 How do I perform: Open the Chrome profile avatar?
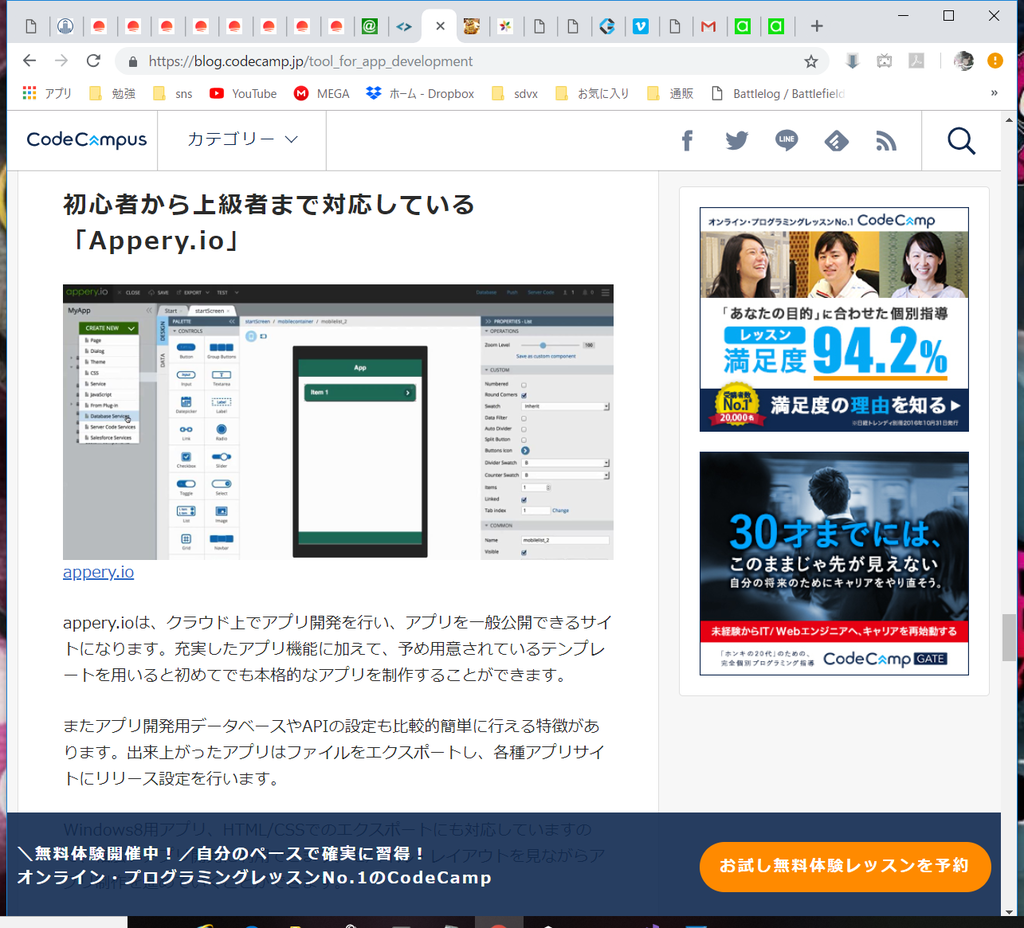(963, 61)
